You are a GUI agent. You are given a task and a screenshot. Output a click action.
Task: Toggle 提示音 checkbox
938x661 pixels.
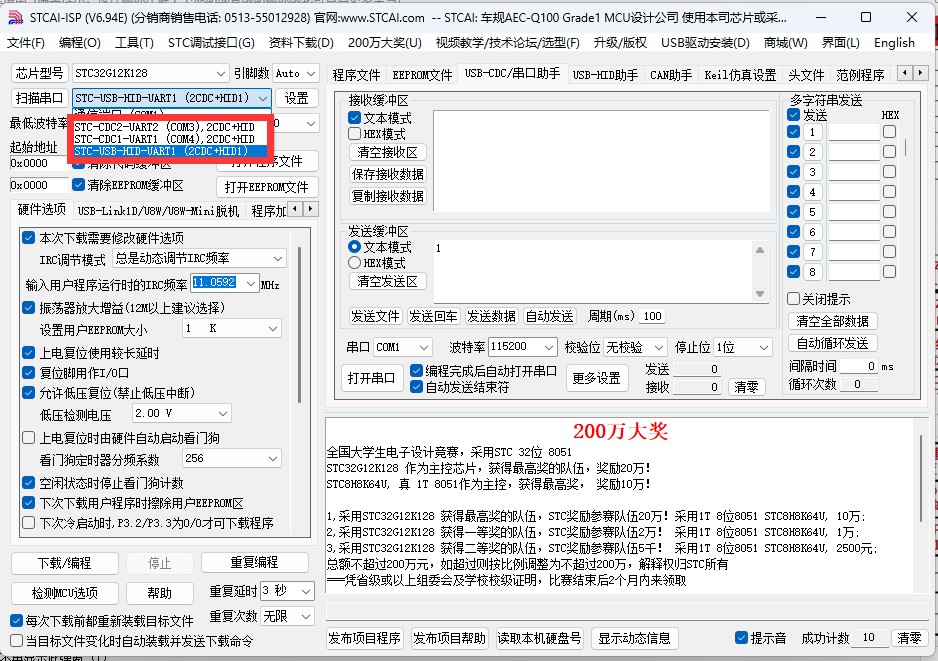pyautogui.click(x=741, y=638)
